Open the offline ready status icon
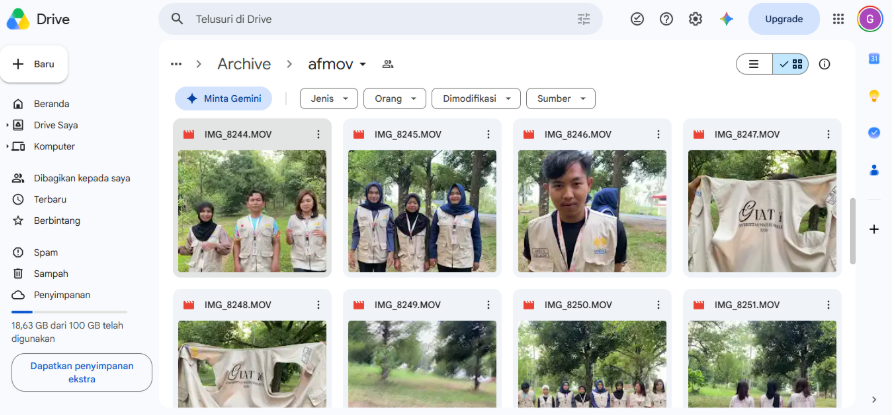The image size is (895, 415). click(x=637, y=19)
